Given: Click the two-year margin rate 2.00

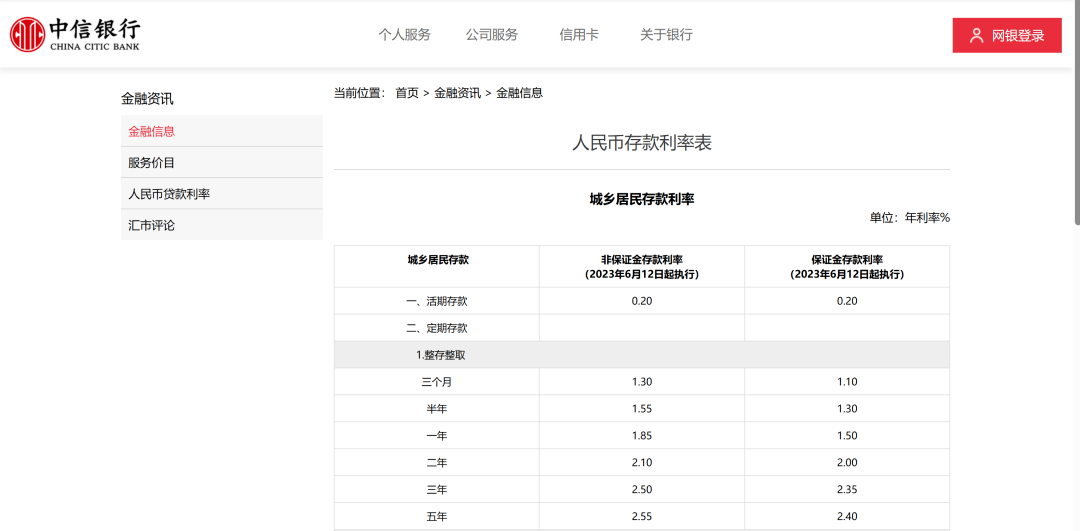Looking at the screenshot, I should click(x=847, y=462).
